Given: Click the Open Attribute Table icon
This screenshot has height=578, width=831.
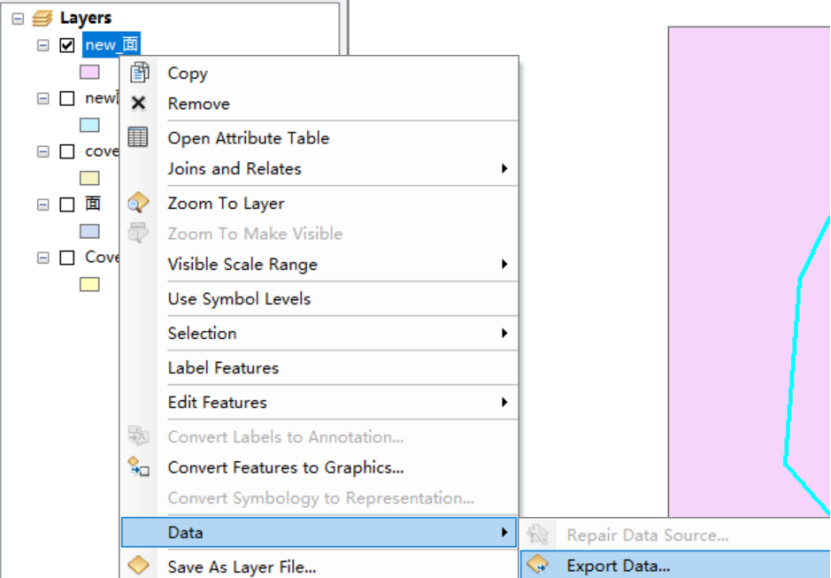Looking at the screenshot, I should click(141, 138).
